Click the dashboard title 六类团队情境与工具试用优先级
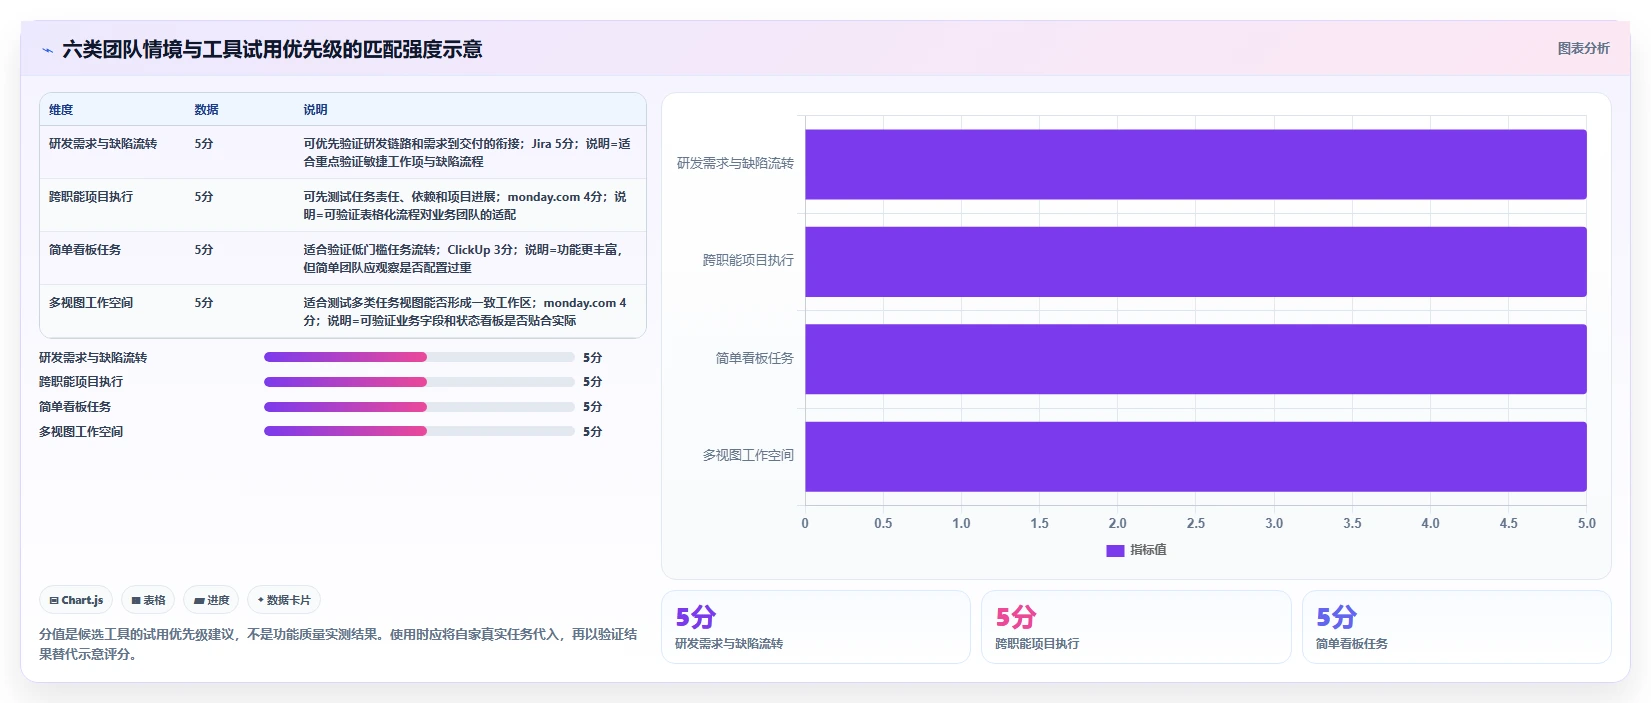The width and height of the screenshot is (1651, 703). [x=272, y=49]
